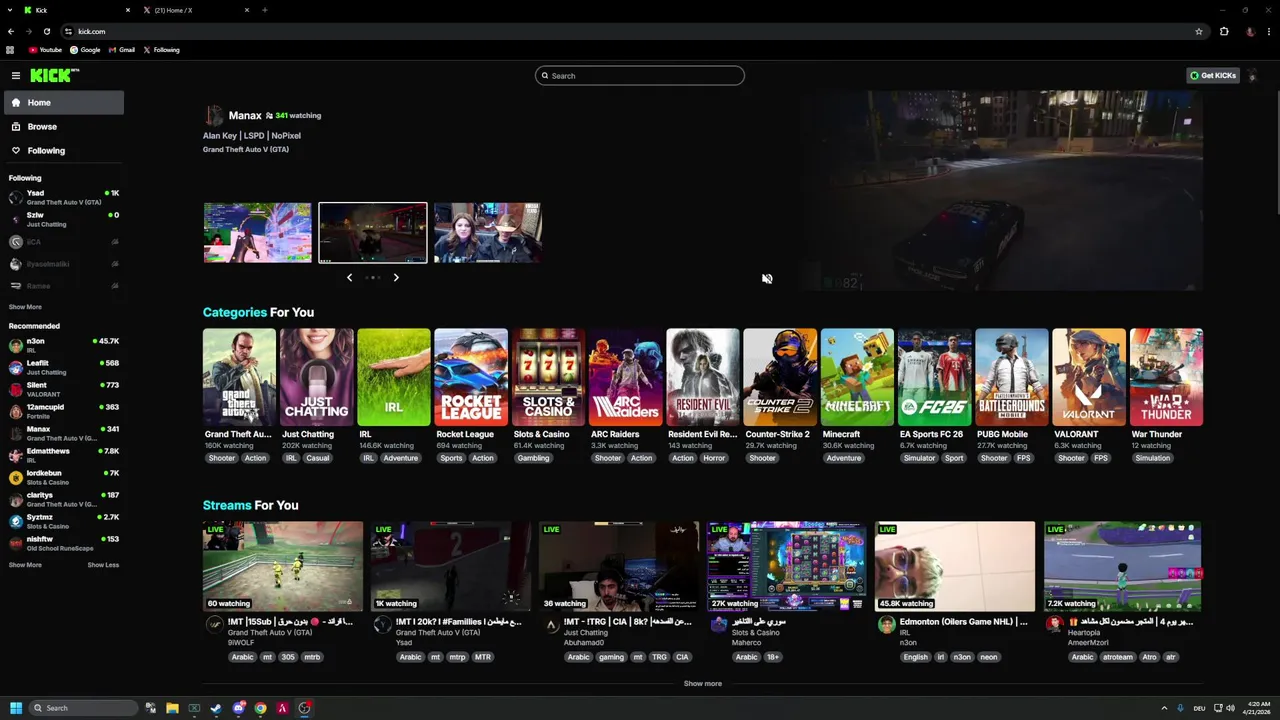Open nishftw Old School RuneScape channel
Image resolution: width=1280 pixels, height=720 pixels.
pos(64,543)
